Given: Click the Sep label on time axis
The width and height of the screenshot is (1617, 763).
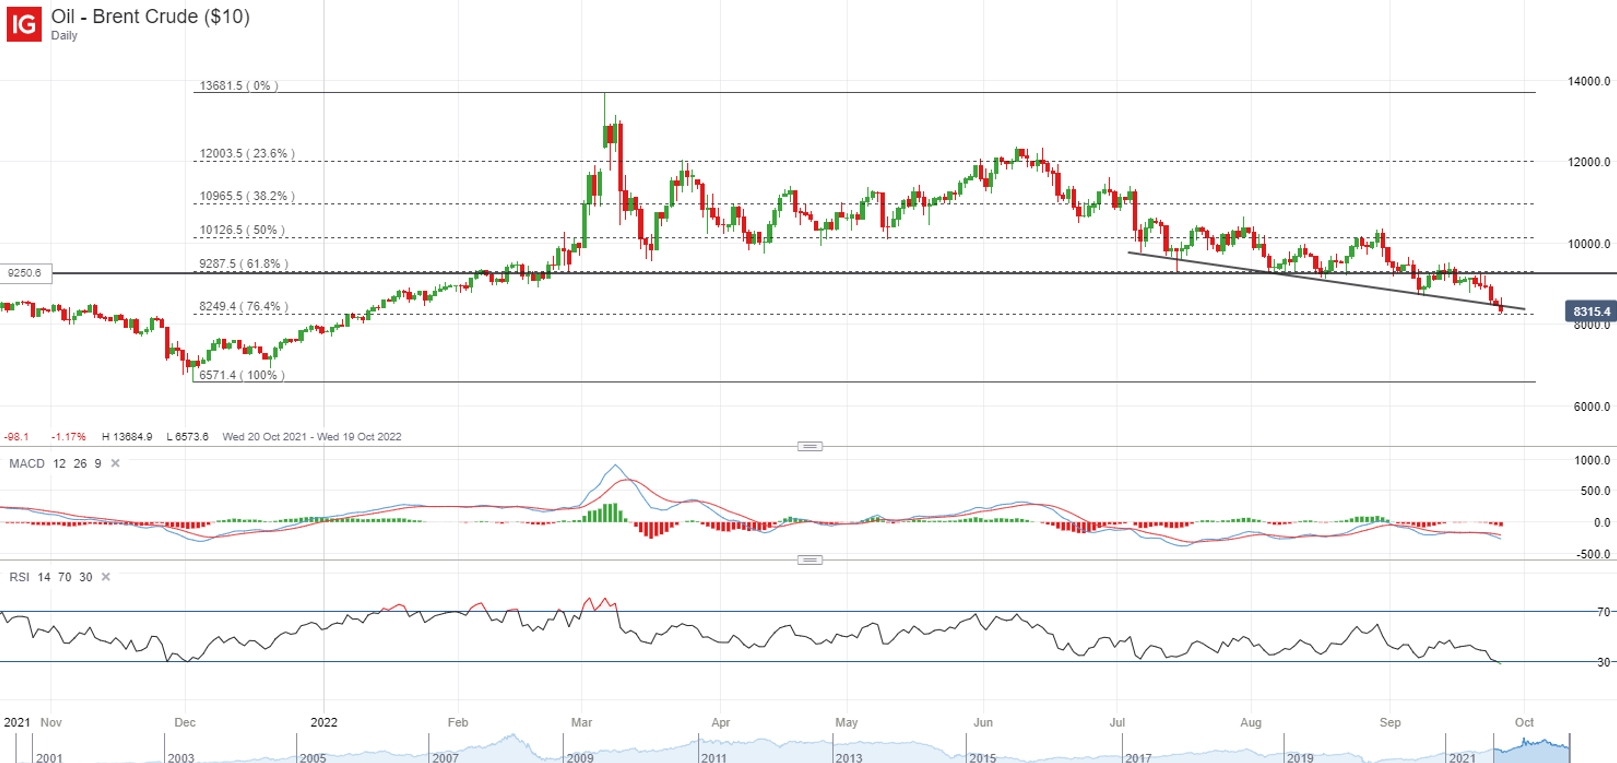Looking at the screenshot, I should click(x=1389, y=722).
